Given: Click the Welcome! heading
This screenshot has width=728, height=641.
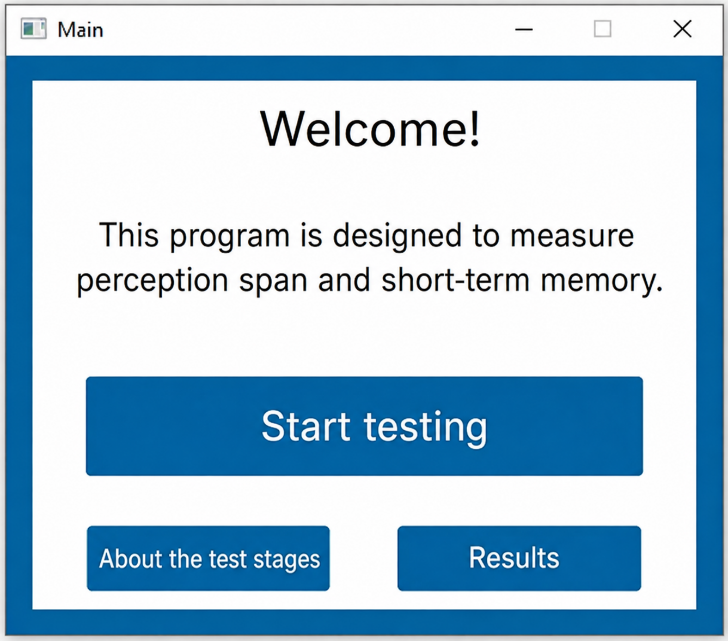Looking at the screenshot, I should [370, 129].
